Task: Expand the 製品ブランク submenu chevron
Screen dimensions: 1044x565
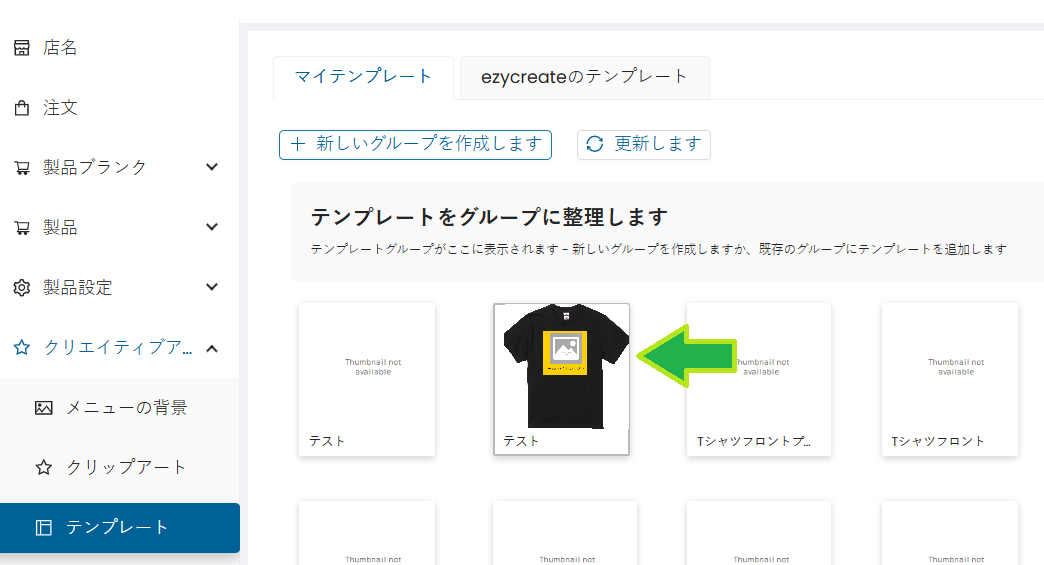Action: pos(212,168)
